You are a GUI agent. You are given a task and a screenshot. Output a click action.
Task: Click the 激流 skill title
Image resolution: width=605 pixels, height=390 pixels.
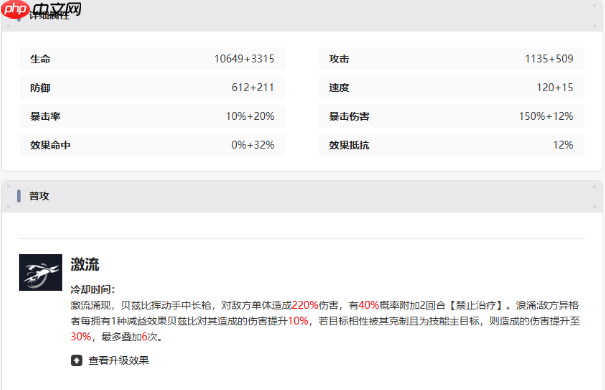click(x=85, y=265)
